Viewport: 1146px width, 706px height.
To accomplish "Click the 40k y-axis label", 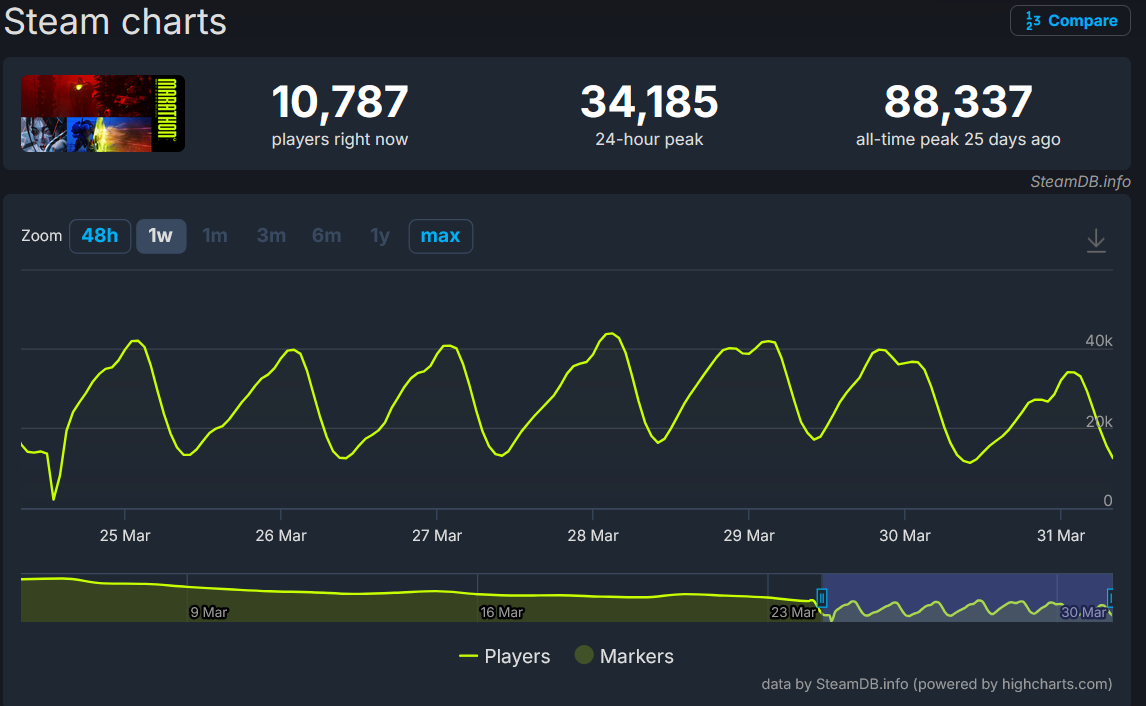I will click(1098, 341).
